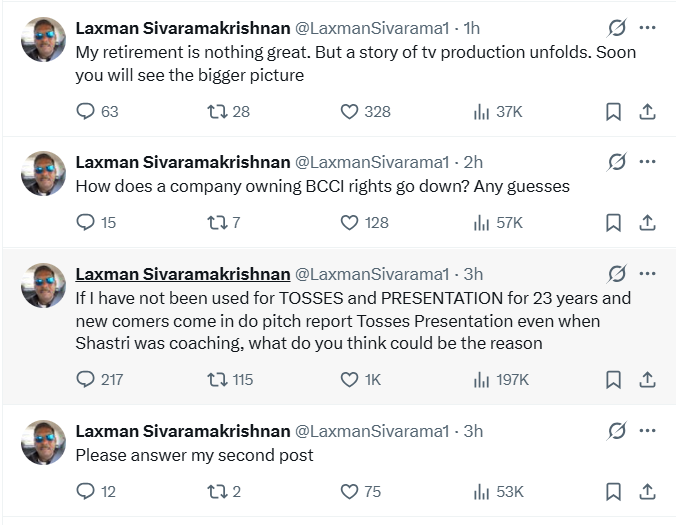Click profile avatar on the BCCI tweet
This screenshot has height=525, width=676.
[43, 173]
